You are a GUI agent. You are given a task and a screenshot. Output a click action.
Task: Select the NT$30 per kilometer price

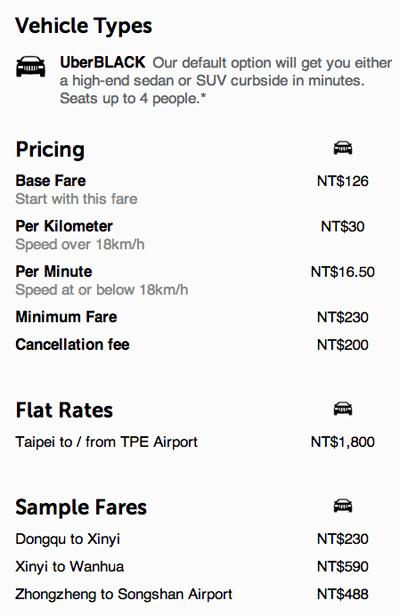(343, 227)
